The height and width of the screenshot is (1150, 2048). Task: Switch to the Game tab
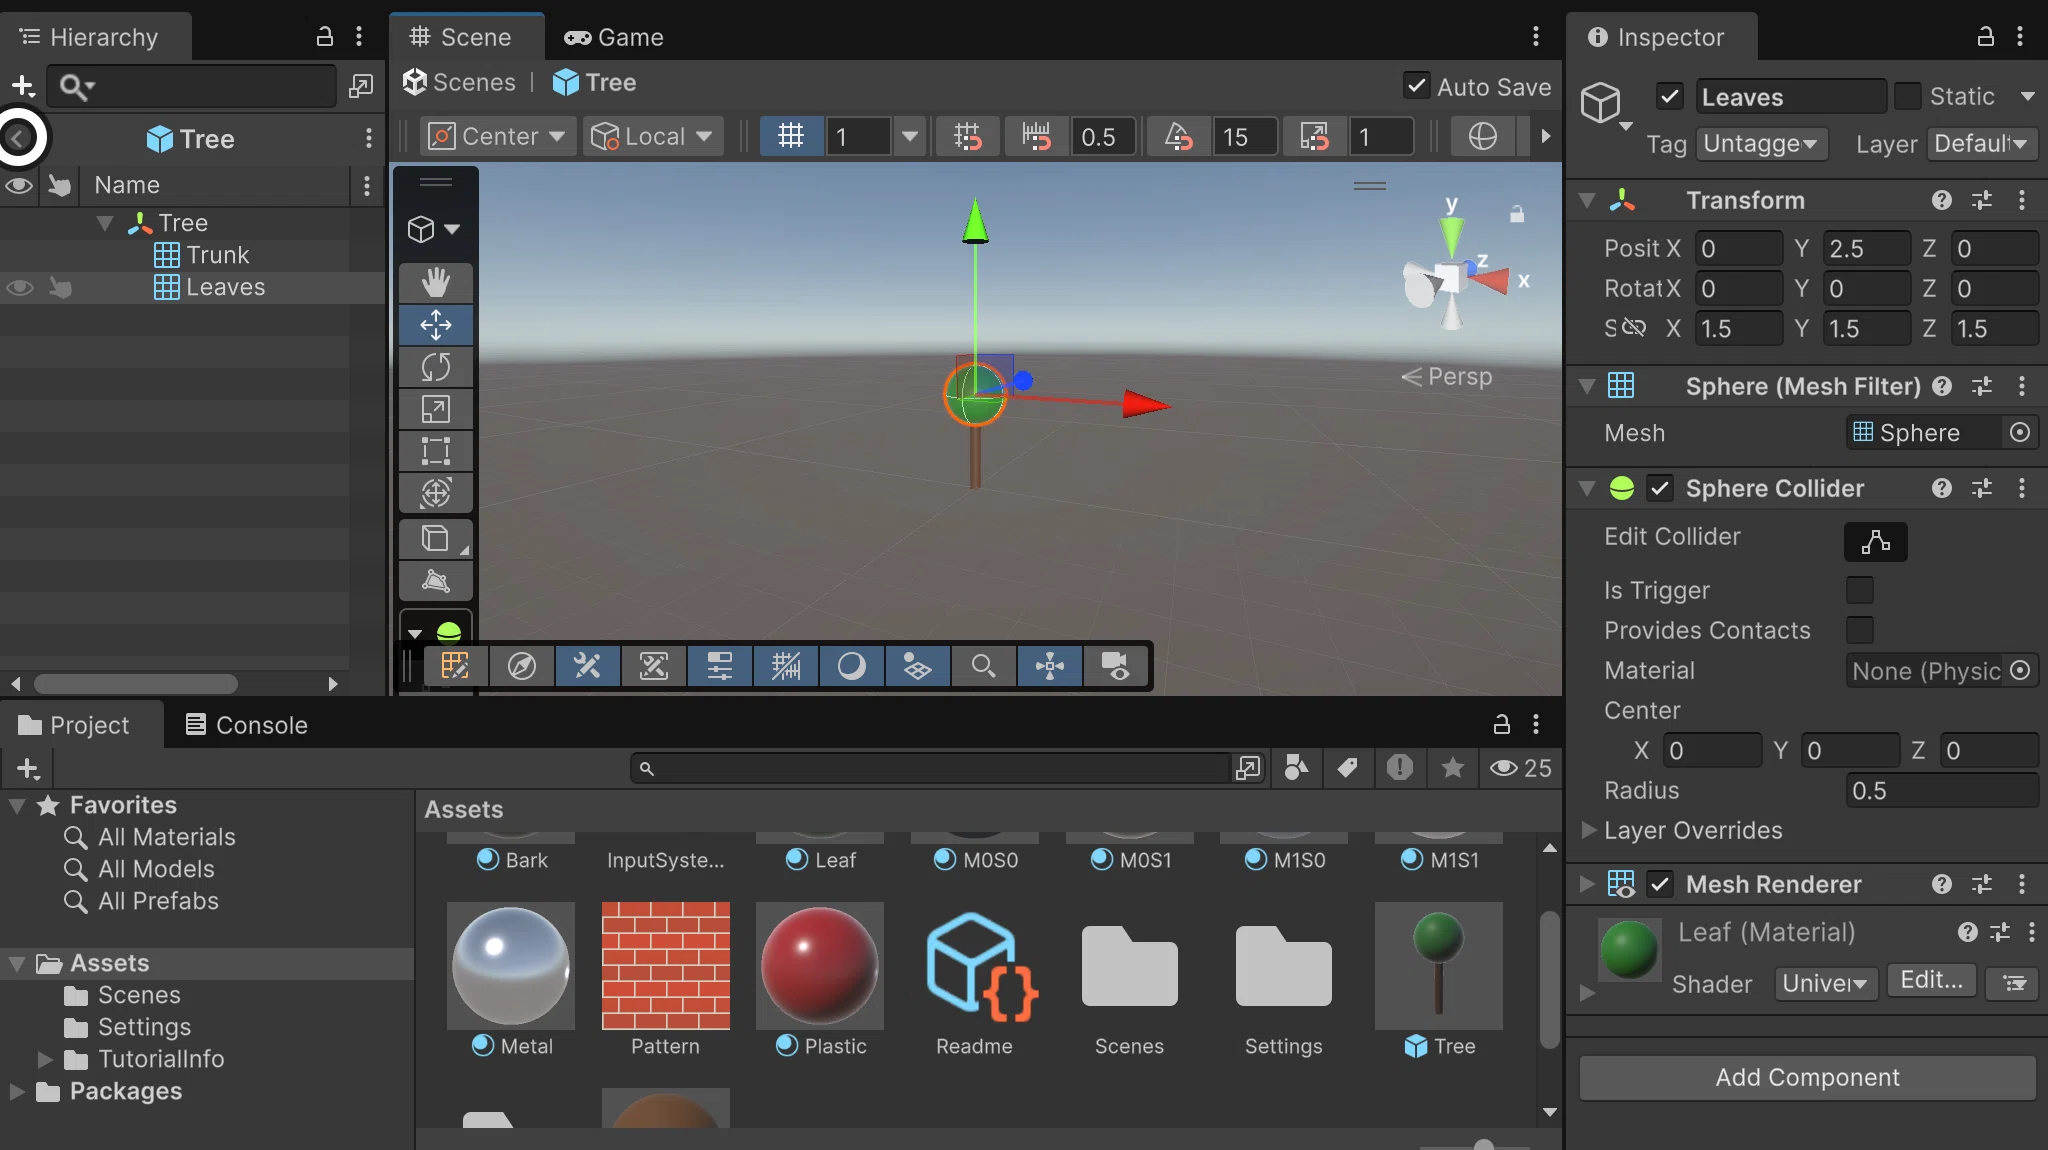pos(614,37)
